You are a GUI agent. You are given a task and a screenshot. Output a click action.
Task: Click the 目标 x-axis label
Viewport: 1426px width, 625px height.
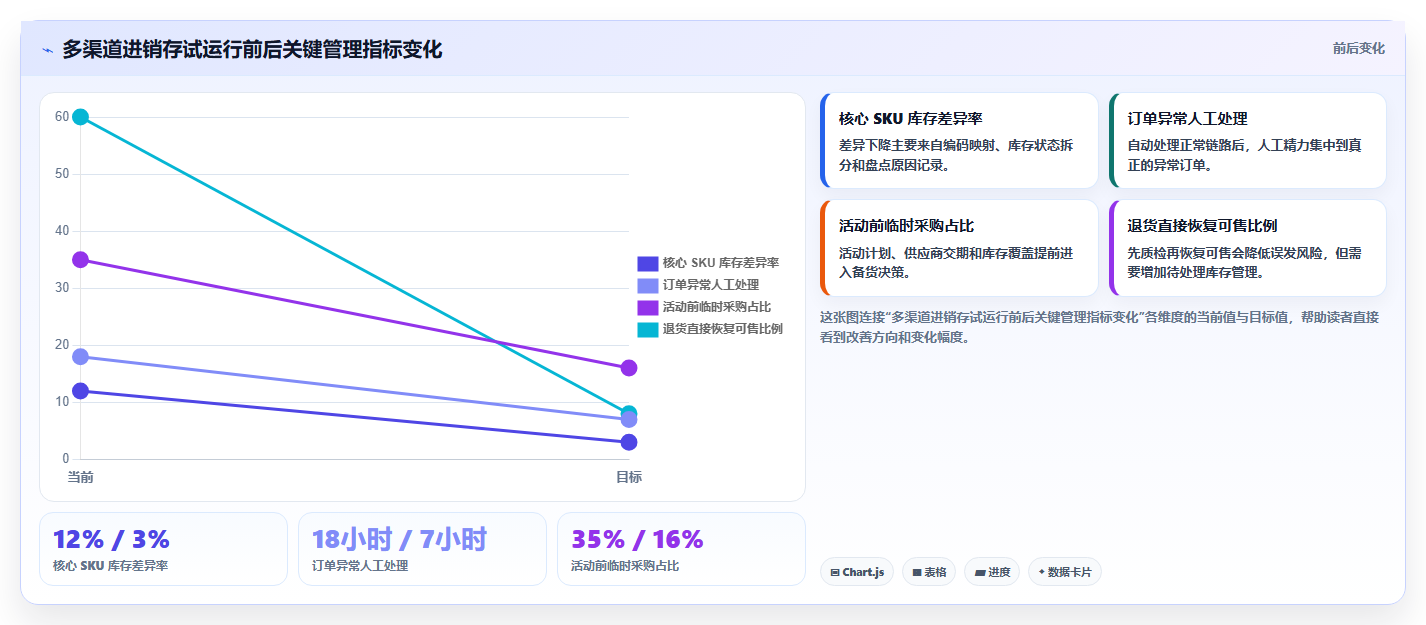629,477
